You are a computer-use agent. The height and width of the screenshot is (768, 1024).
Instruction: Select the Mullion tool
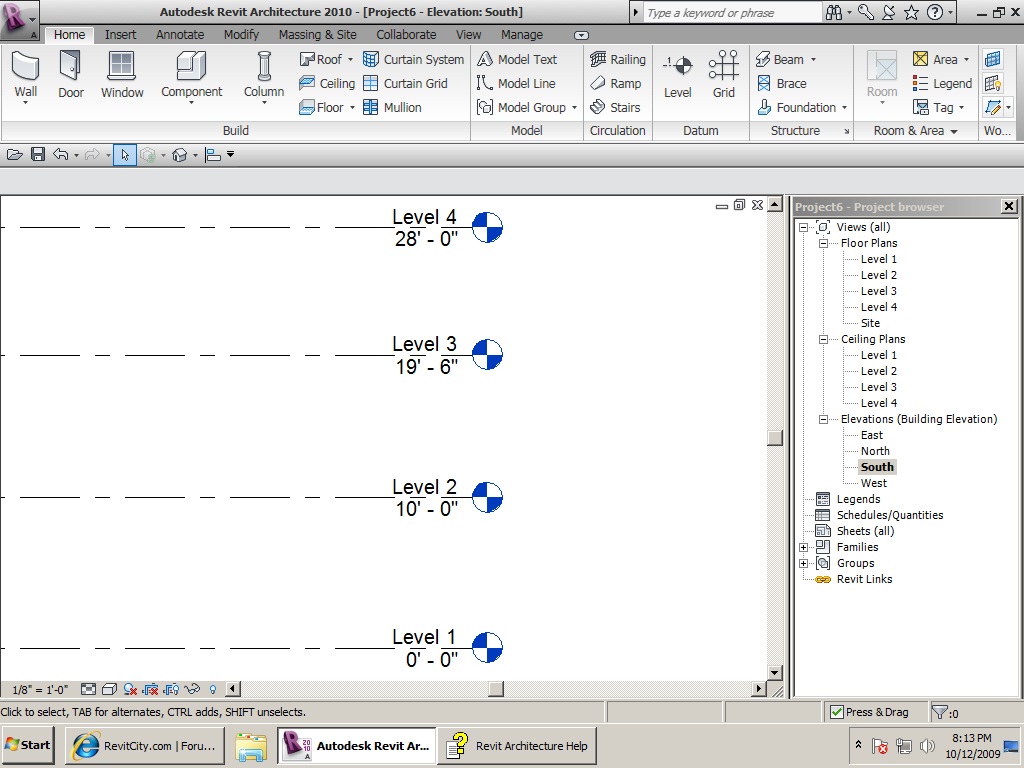392,108
